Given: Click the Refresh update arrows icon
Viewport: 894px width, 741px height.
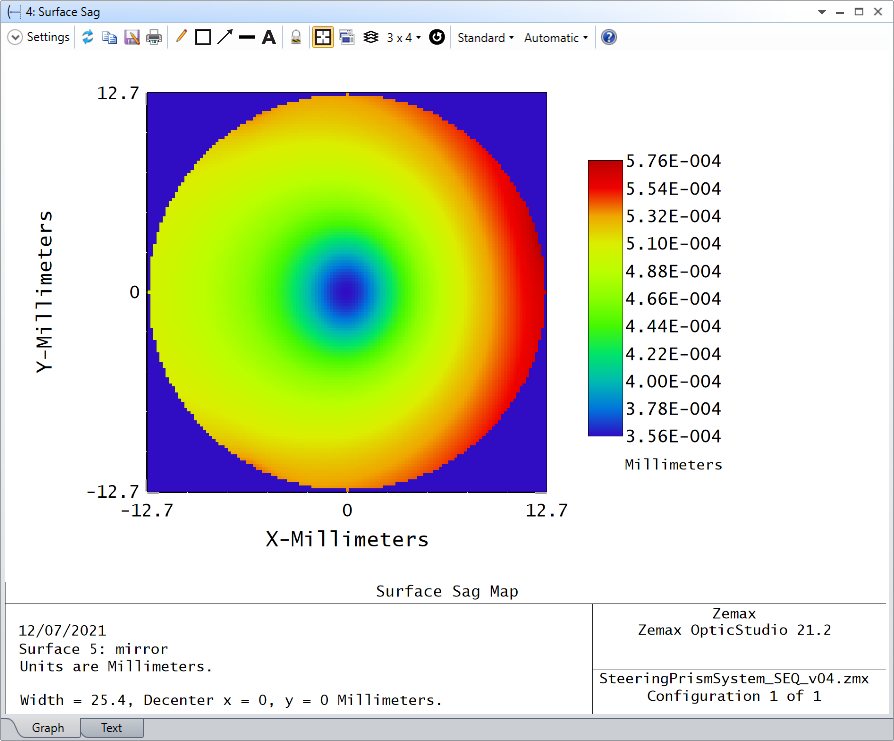Looking at the screenshot, I should click(88, 38).
